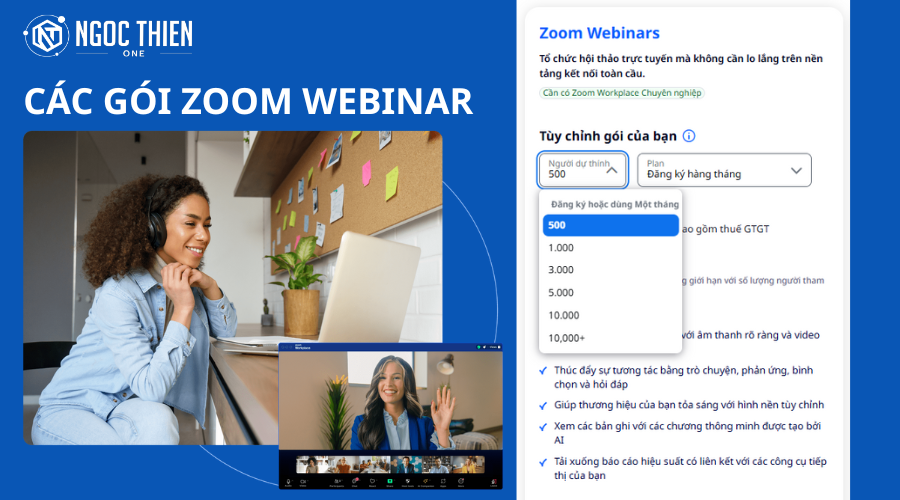Click checkmark beside Tải xuống báo cáo

tap(543, 462)
